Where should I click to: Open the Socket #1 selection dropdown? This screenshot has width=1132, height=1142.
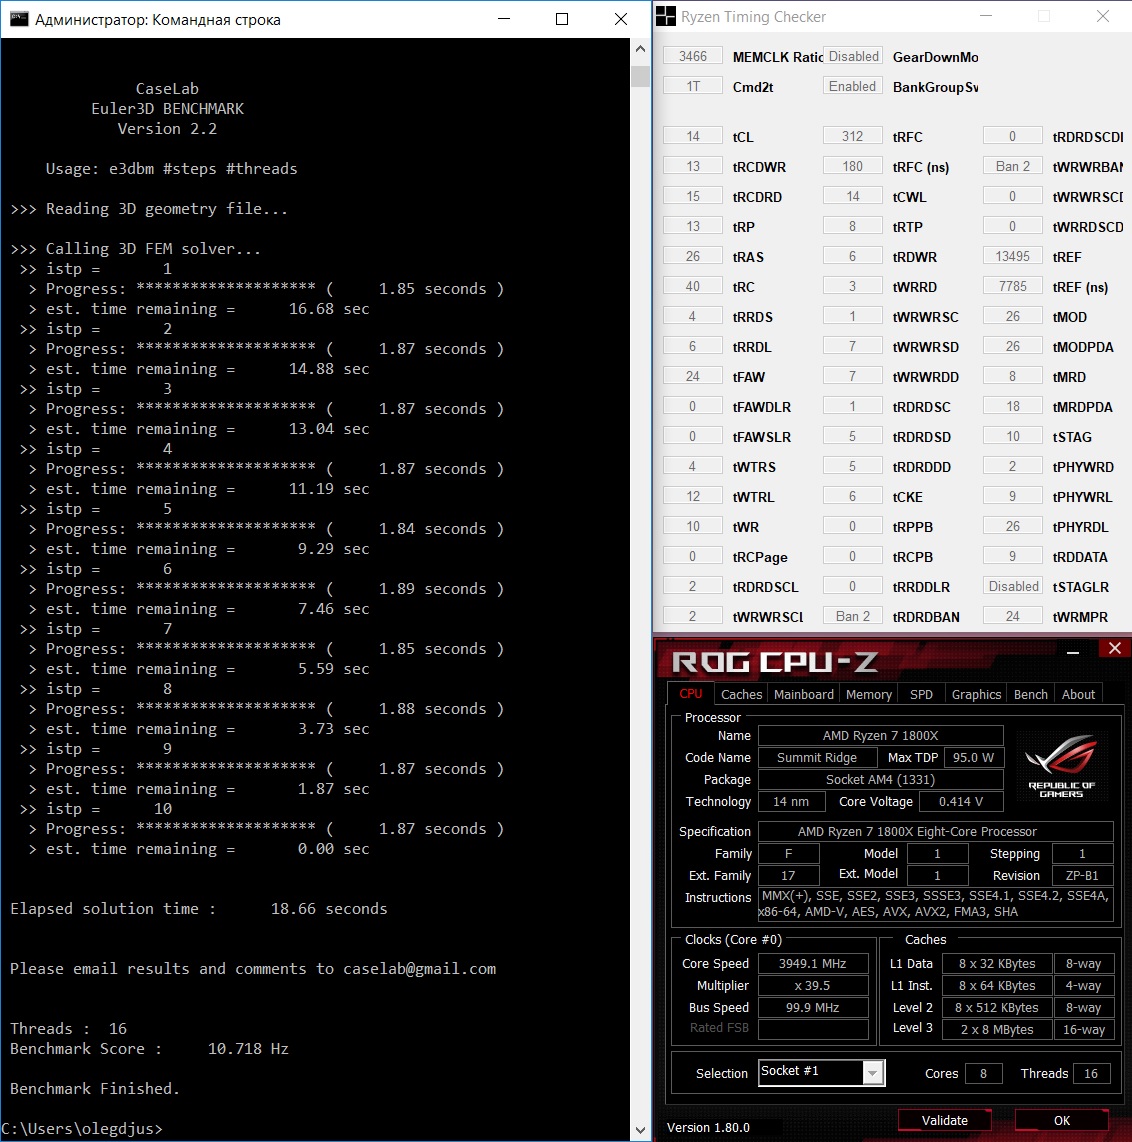tap(872, 1072)
